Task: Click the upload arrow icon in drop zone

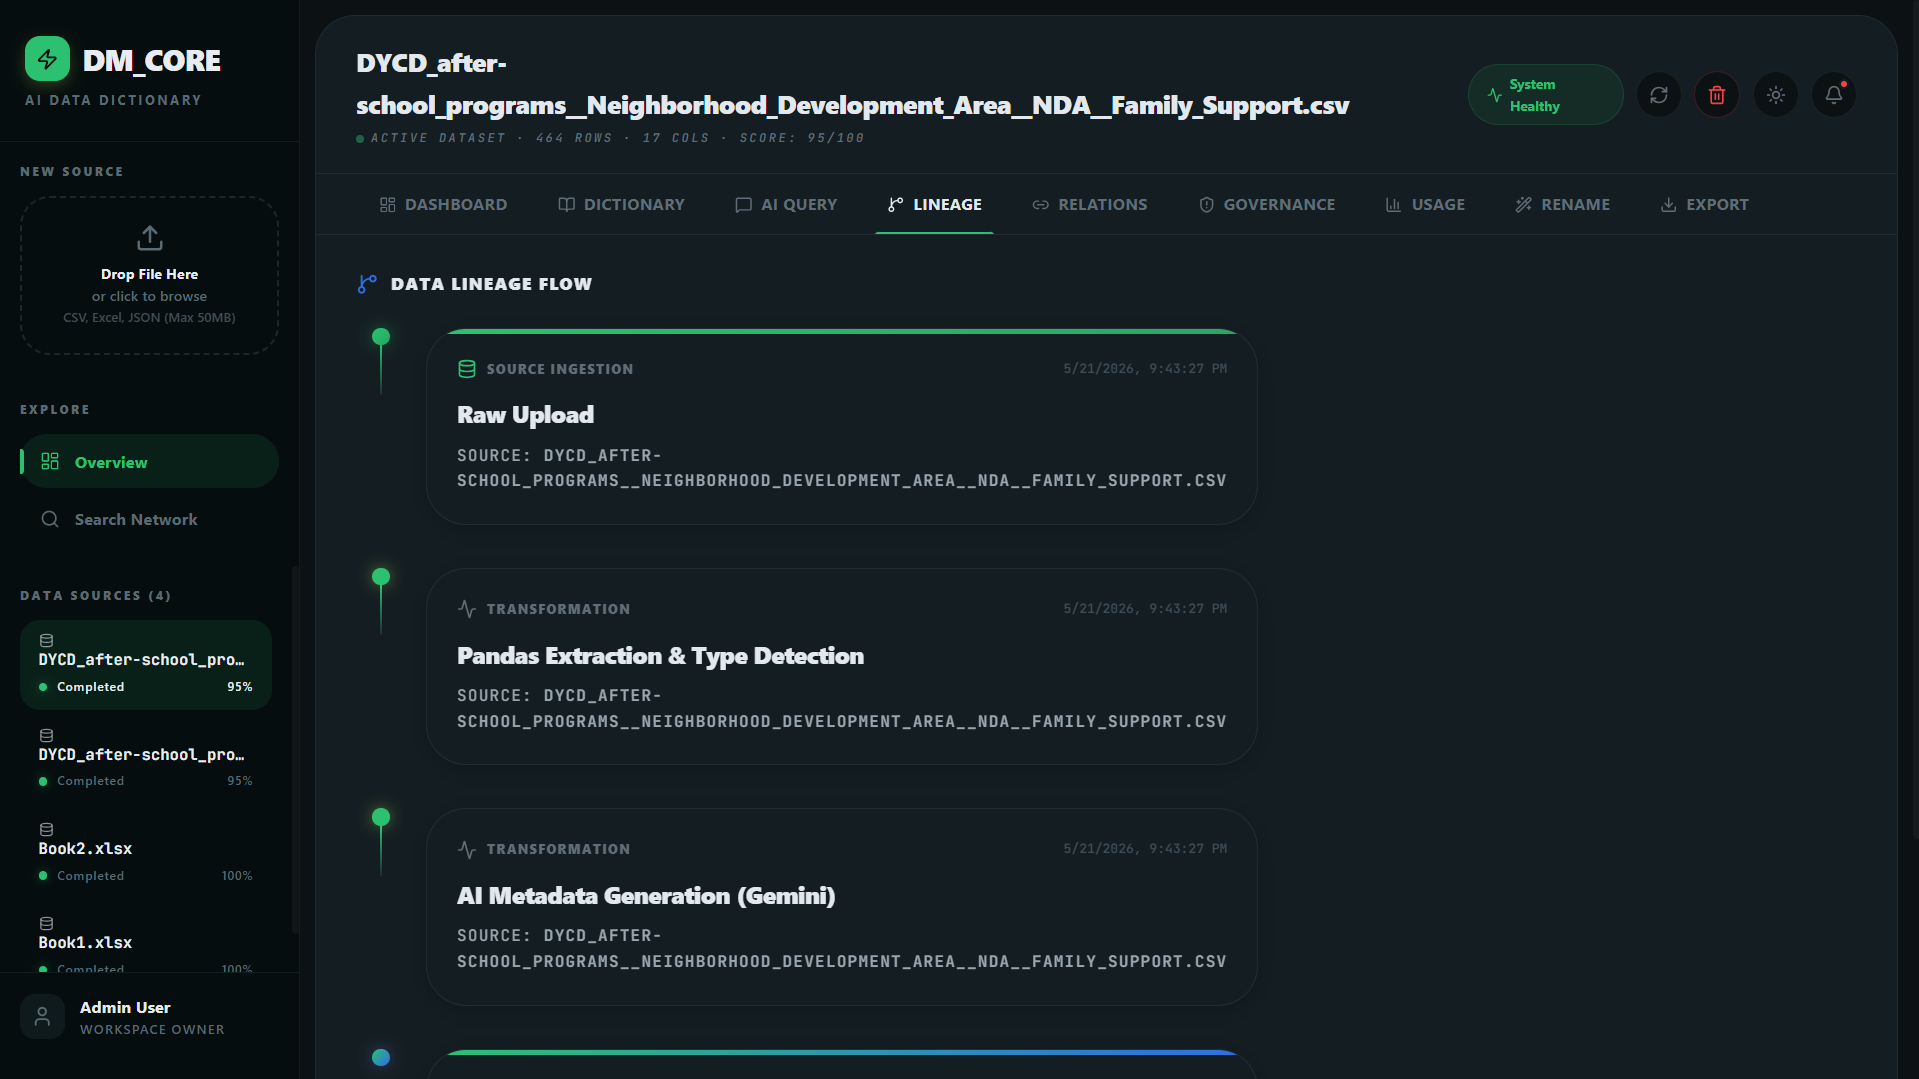Action: coord(149,238)
